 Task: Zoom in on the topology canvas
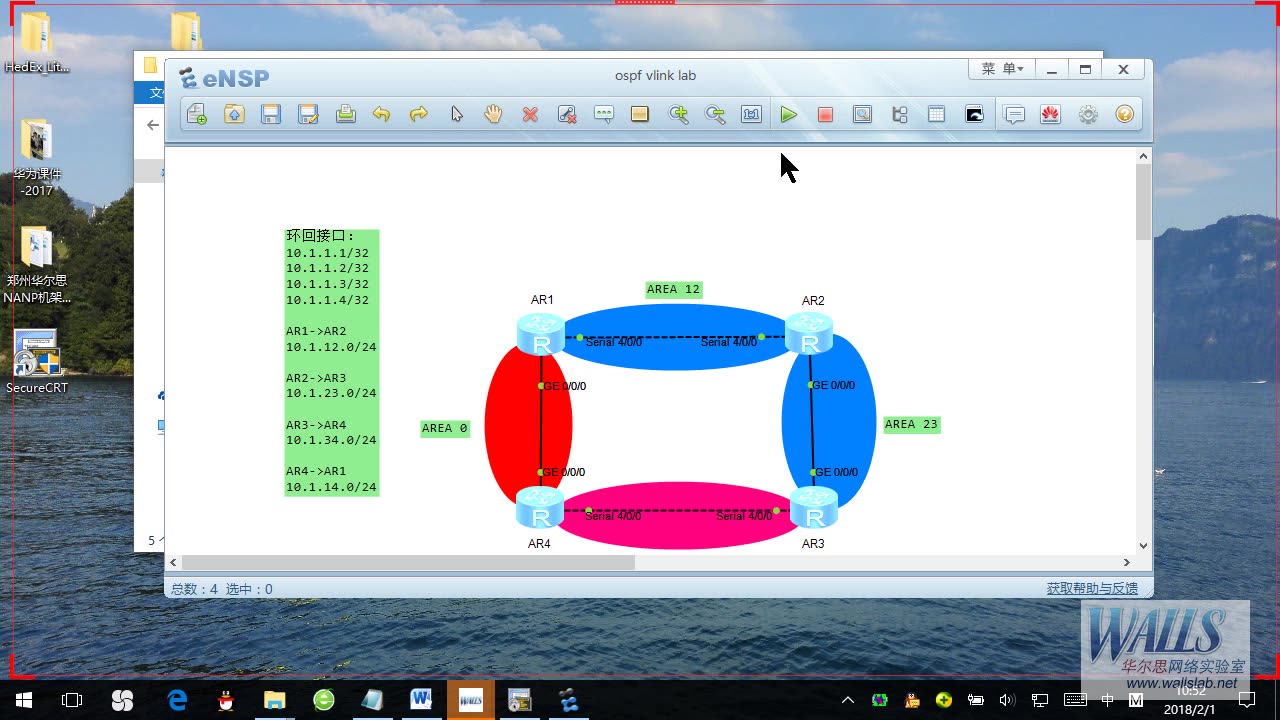(679, 115)
